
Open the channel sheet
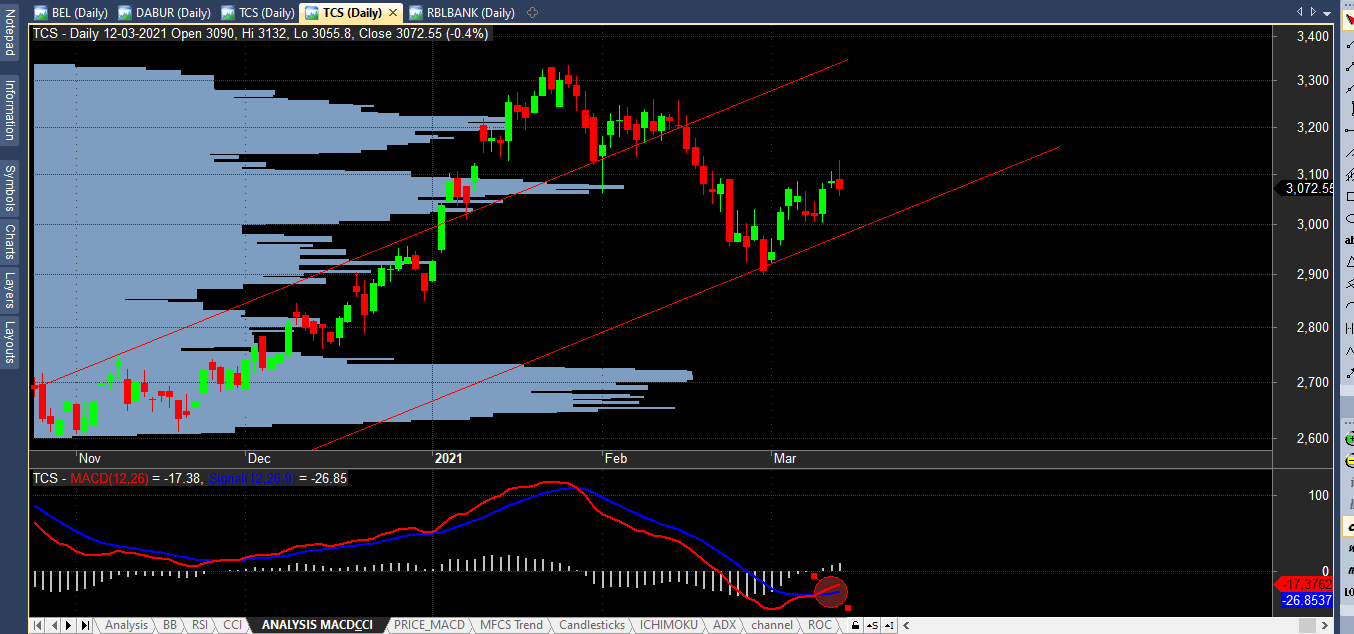[x=772, y=625]
